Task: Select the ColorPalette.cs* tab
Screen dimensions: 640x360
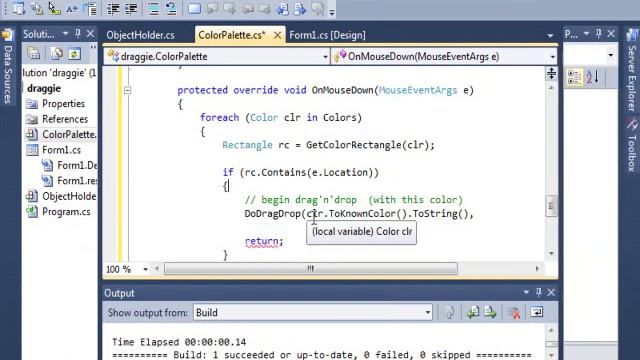Action: tap(232, 35)
